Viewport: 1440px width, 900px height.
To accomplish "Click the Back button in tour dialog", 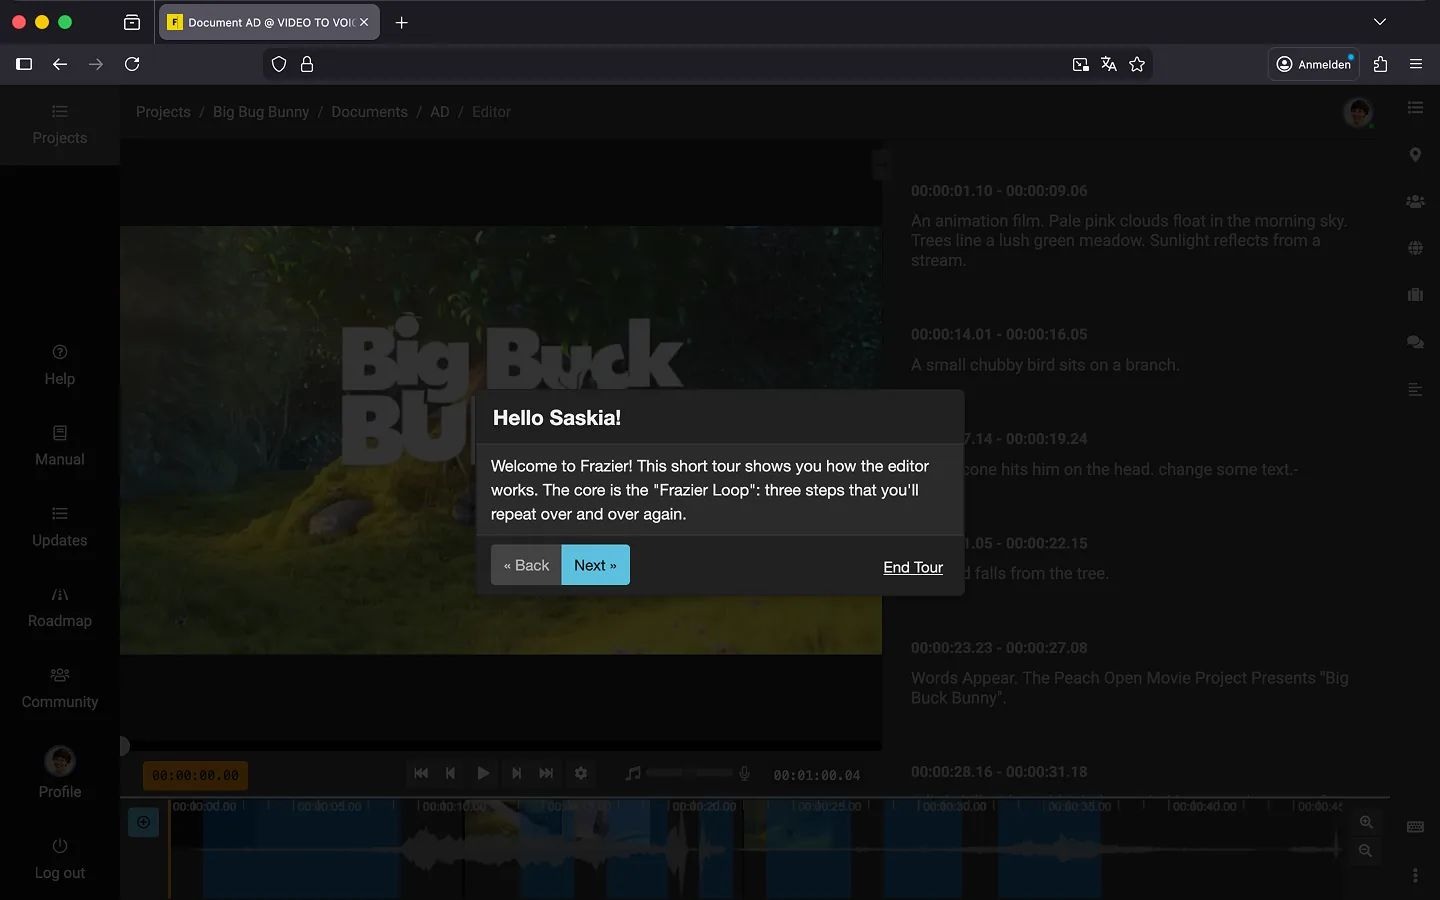I will pyautogui.click(x=526, y=565).
